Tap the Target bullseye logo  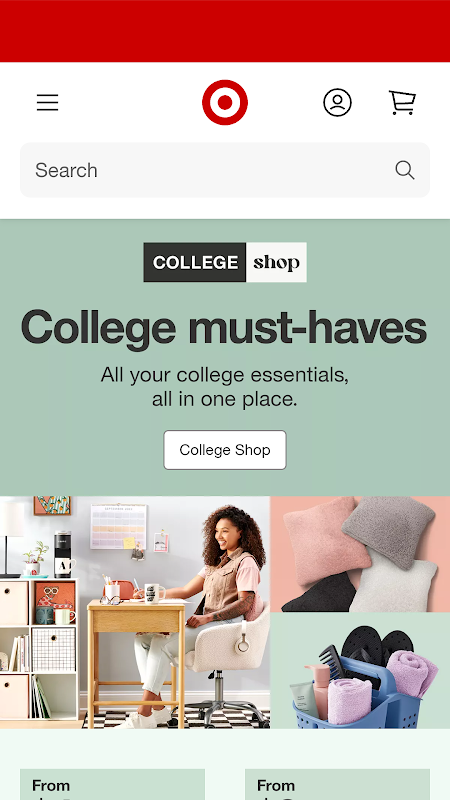point(225,102)
